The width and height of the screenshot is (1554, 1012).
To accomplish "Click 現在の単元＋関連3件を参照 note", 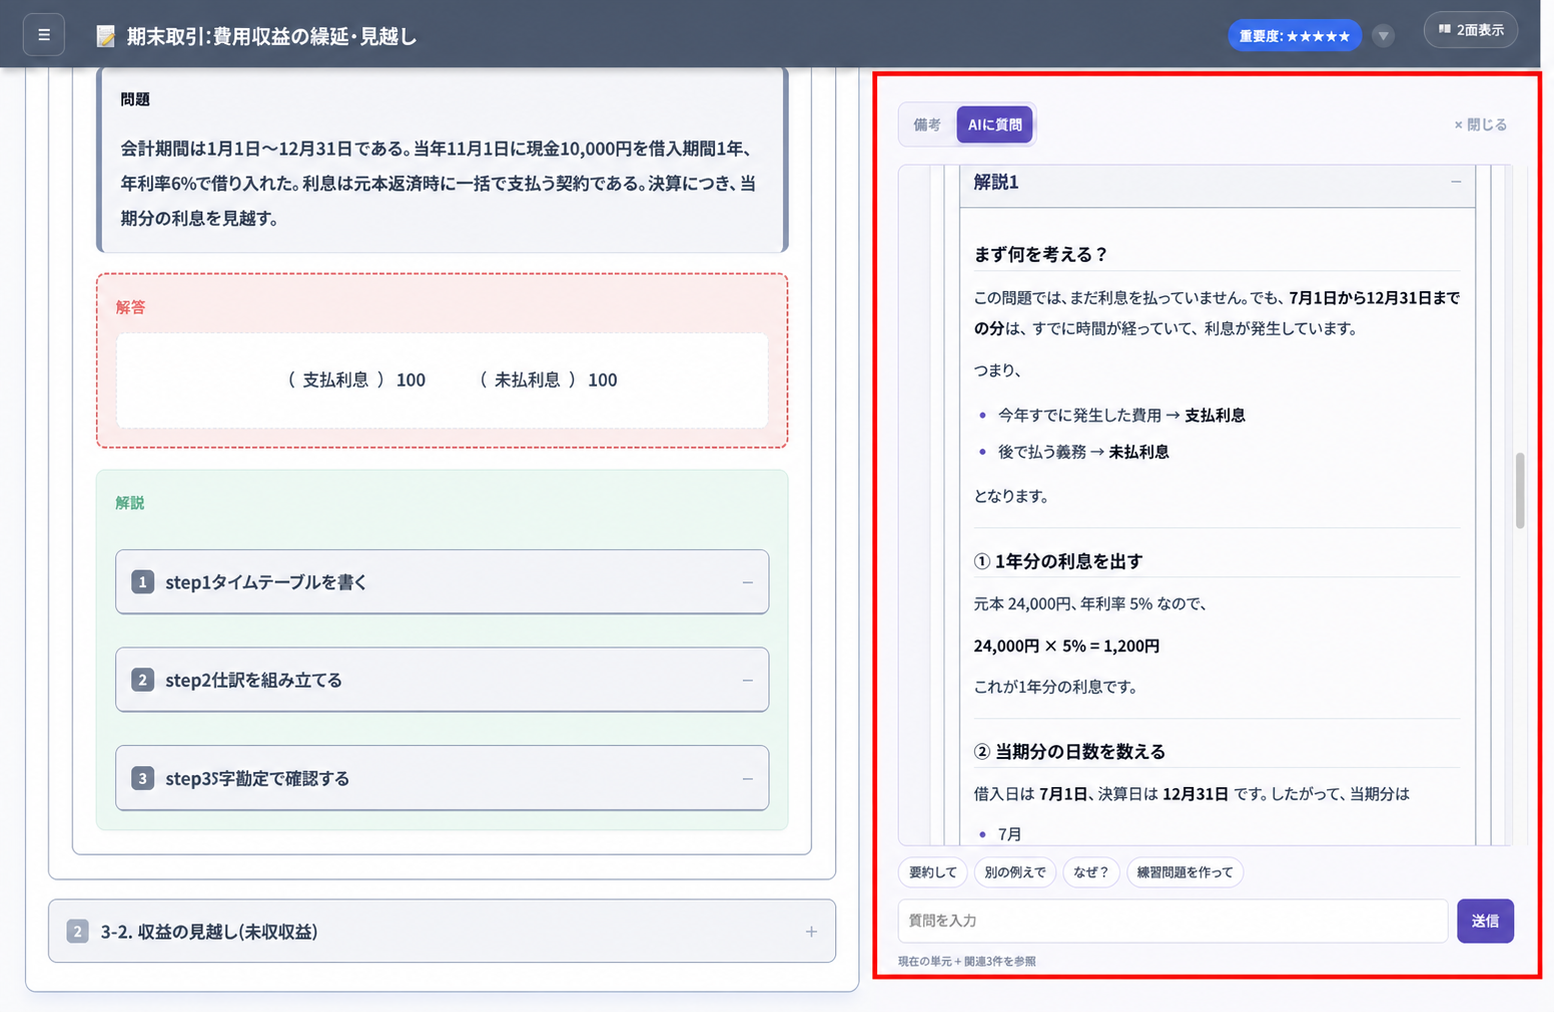I will point(967,961).
